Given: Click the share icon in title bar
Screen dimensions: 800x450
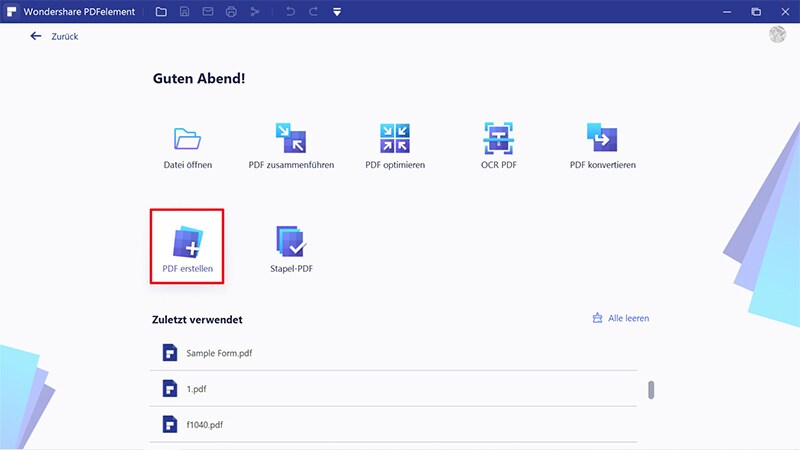Looking at the screenshot, I should pos(255,12).
